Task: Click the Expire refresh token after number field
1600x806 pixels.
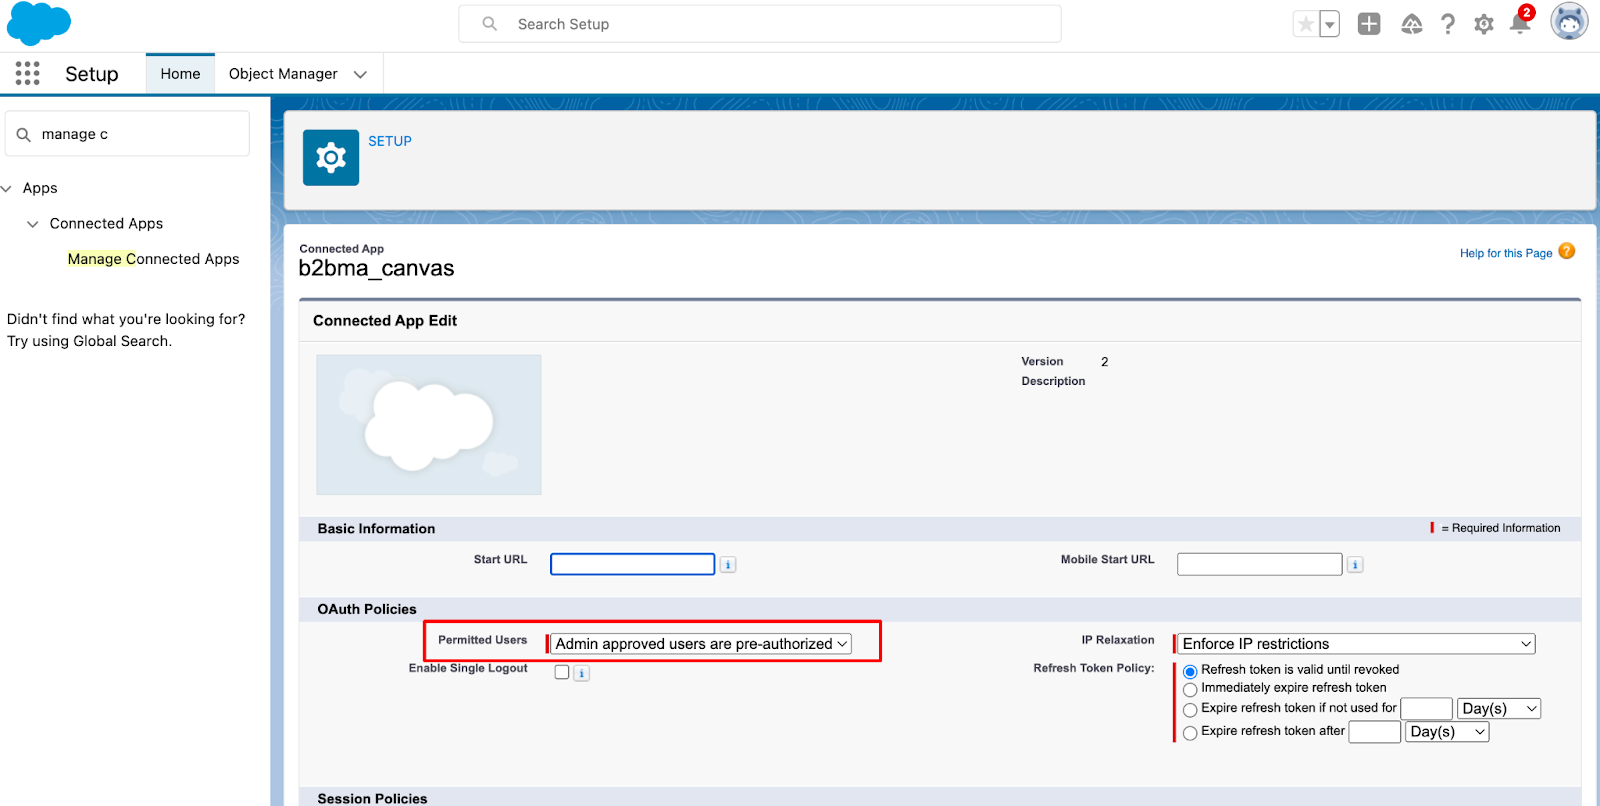Action: pos(1375,732)
